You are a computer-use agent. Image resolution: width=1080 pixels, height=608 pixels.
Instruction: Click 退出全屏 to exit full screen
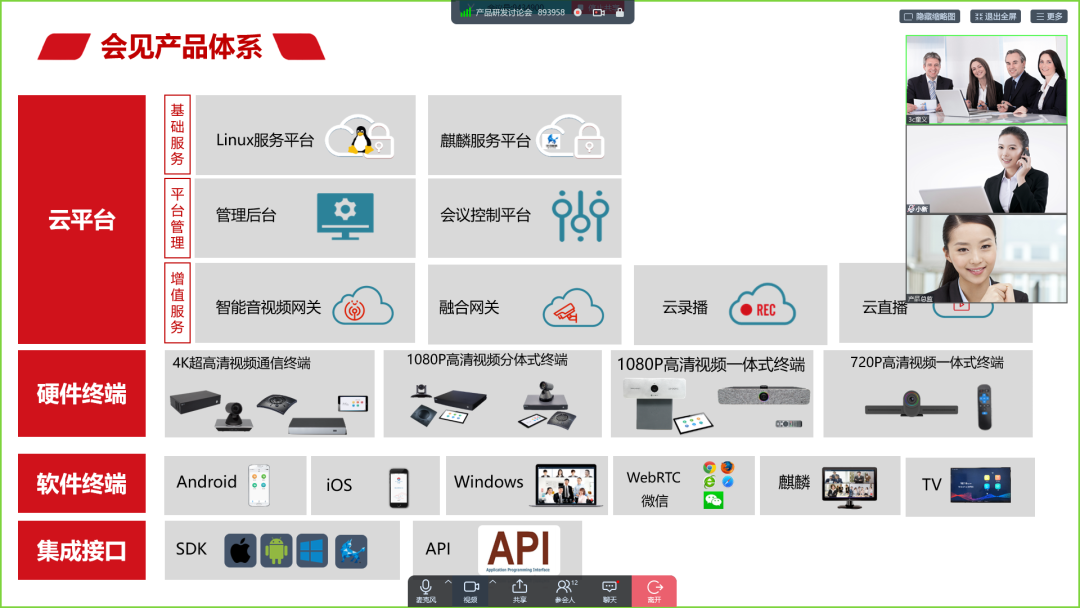(994, 16)
